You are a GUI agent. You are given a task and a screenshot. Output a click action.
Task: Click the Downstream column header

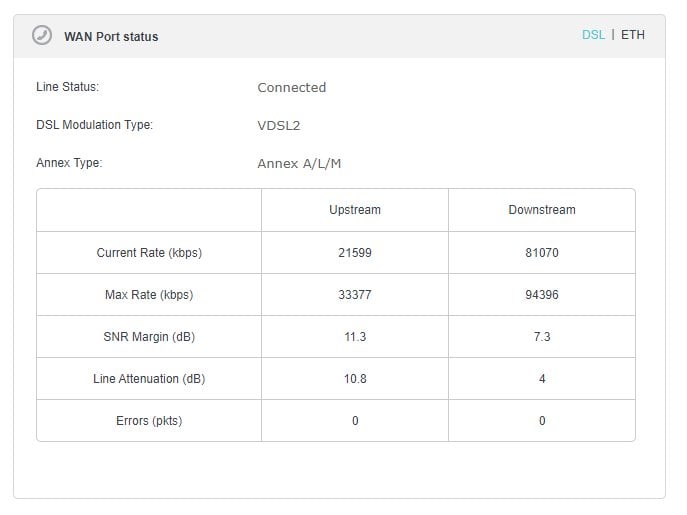(x=542, y=210)
